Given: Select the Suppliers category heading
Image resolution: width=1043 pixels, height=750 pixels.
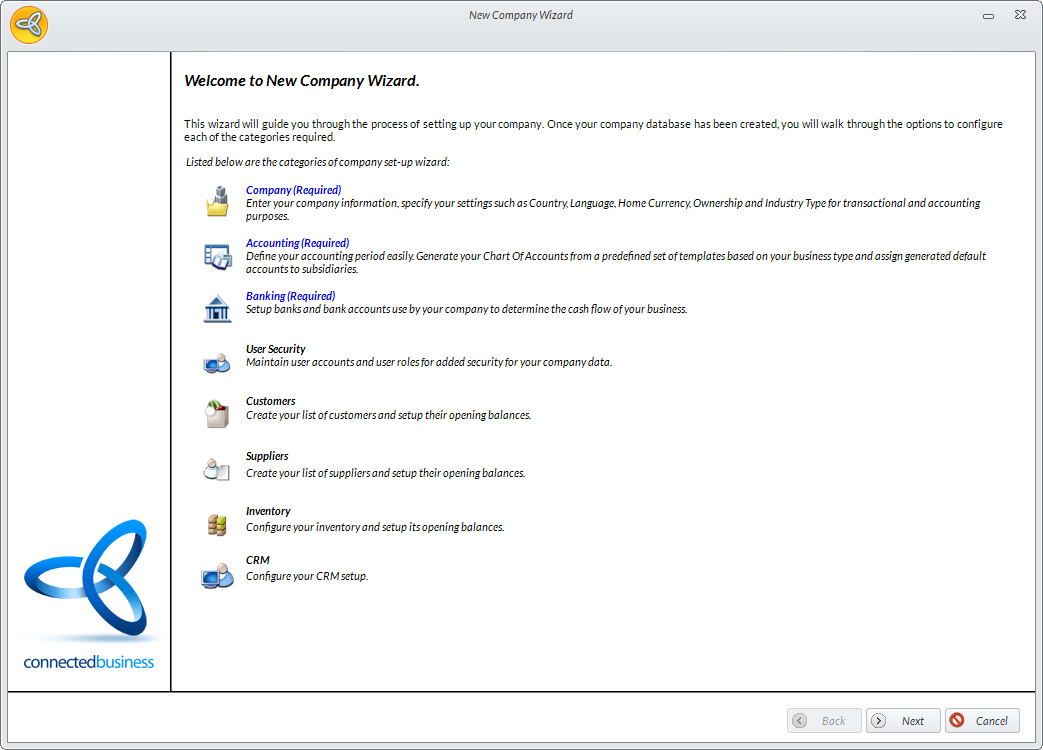Looking at the screenshot, I should [267, 456].
